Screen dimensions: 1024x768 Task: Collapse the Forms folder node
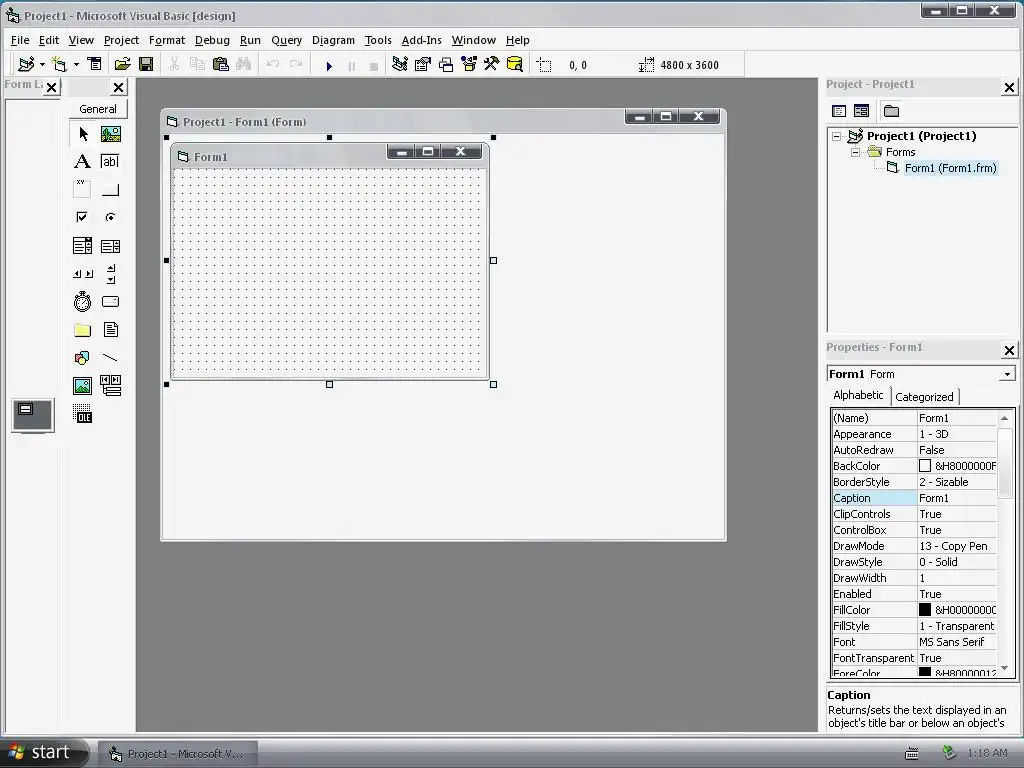click(855, 152)
